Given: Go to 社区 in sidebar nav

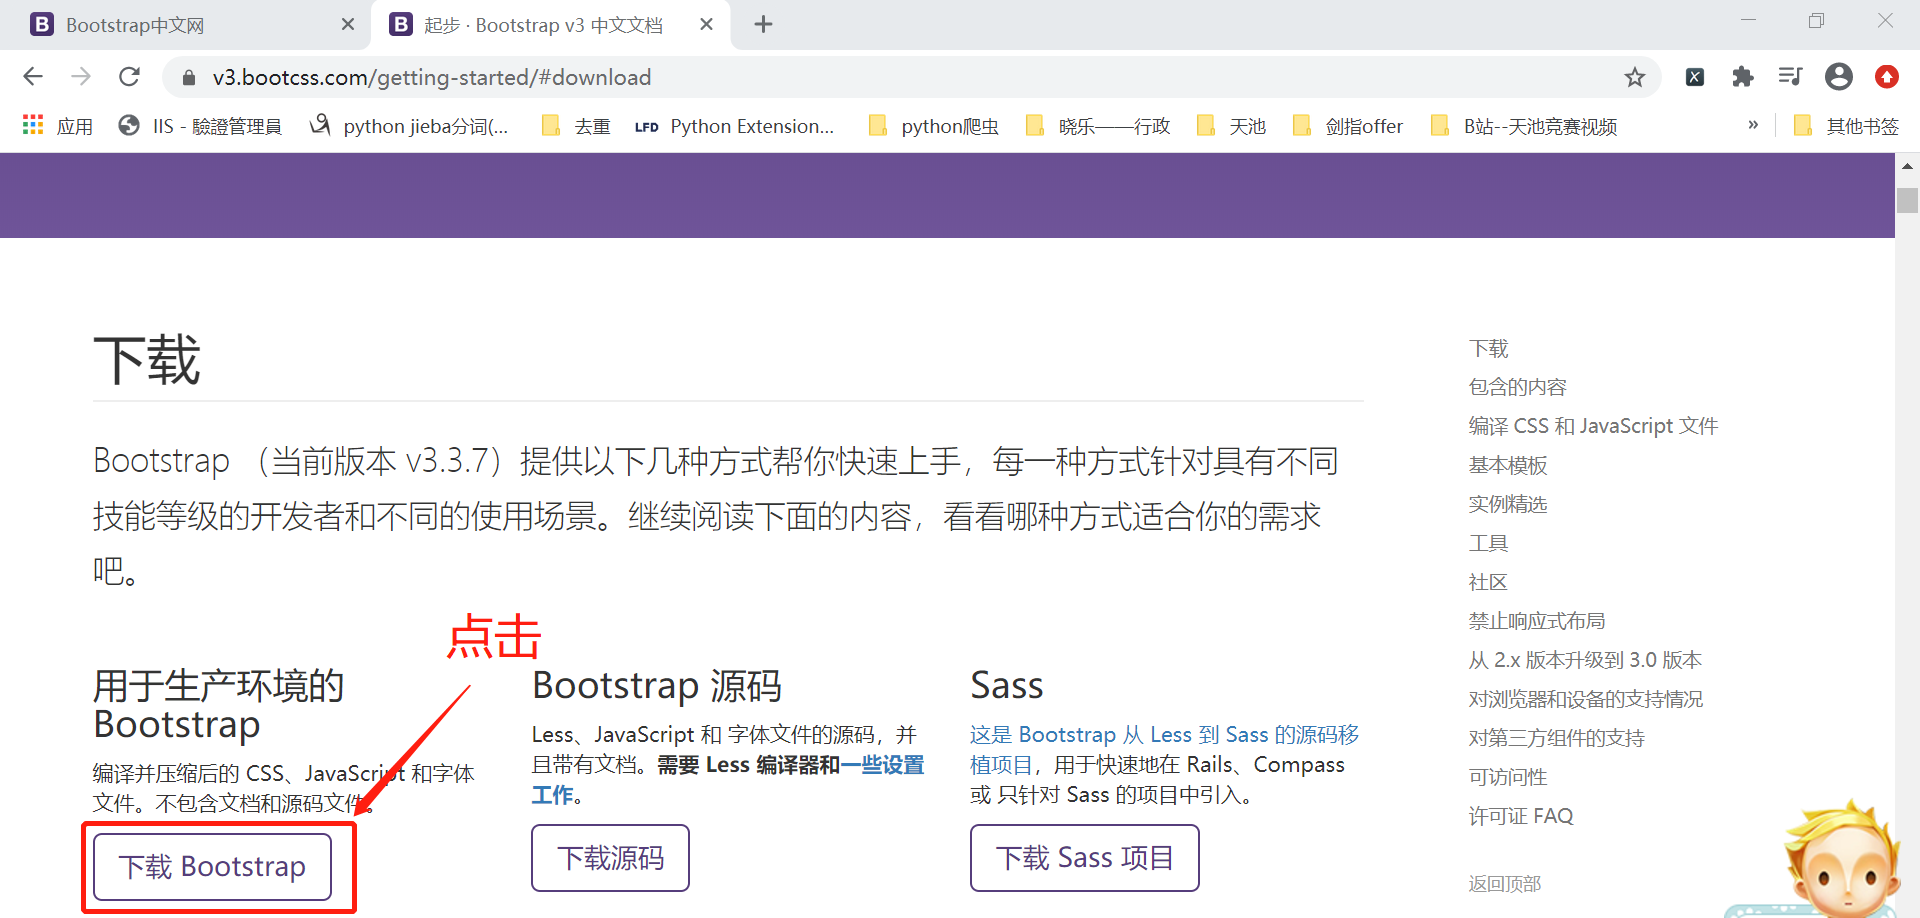Looking at the screenshot, I should tap(1488, 583).
